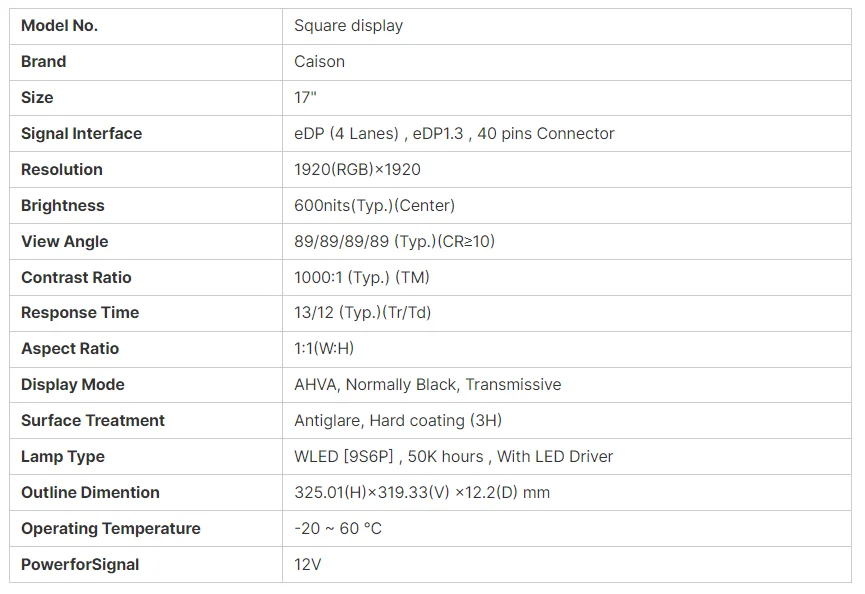The height and width of the screenshot is (594, 865).
Task: Select the "Square display" value text
Action: pyautogui.click(x=348, y=26)
